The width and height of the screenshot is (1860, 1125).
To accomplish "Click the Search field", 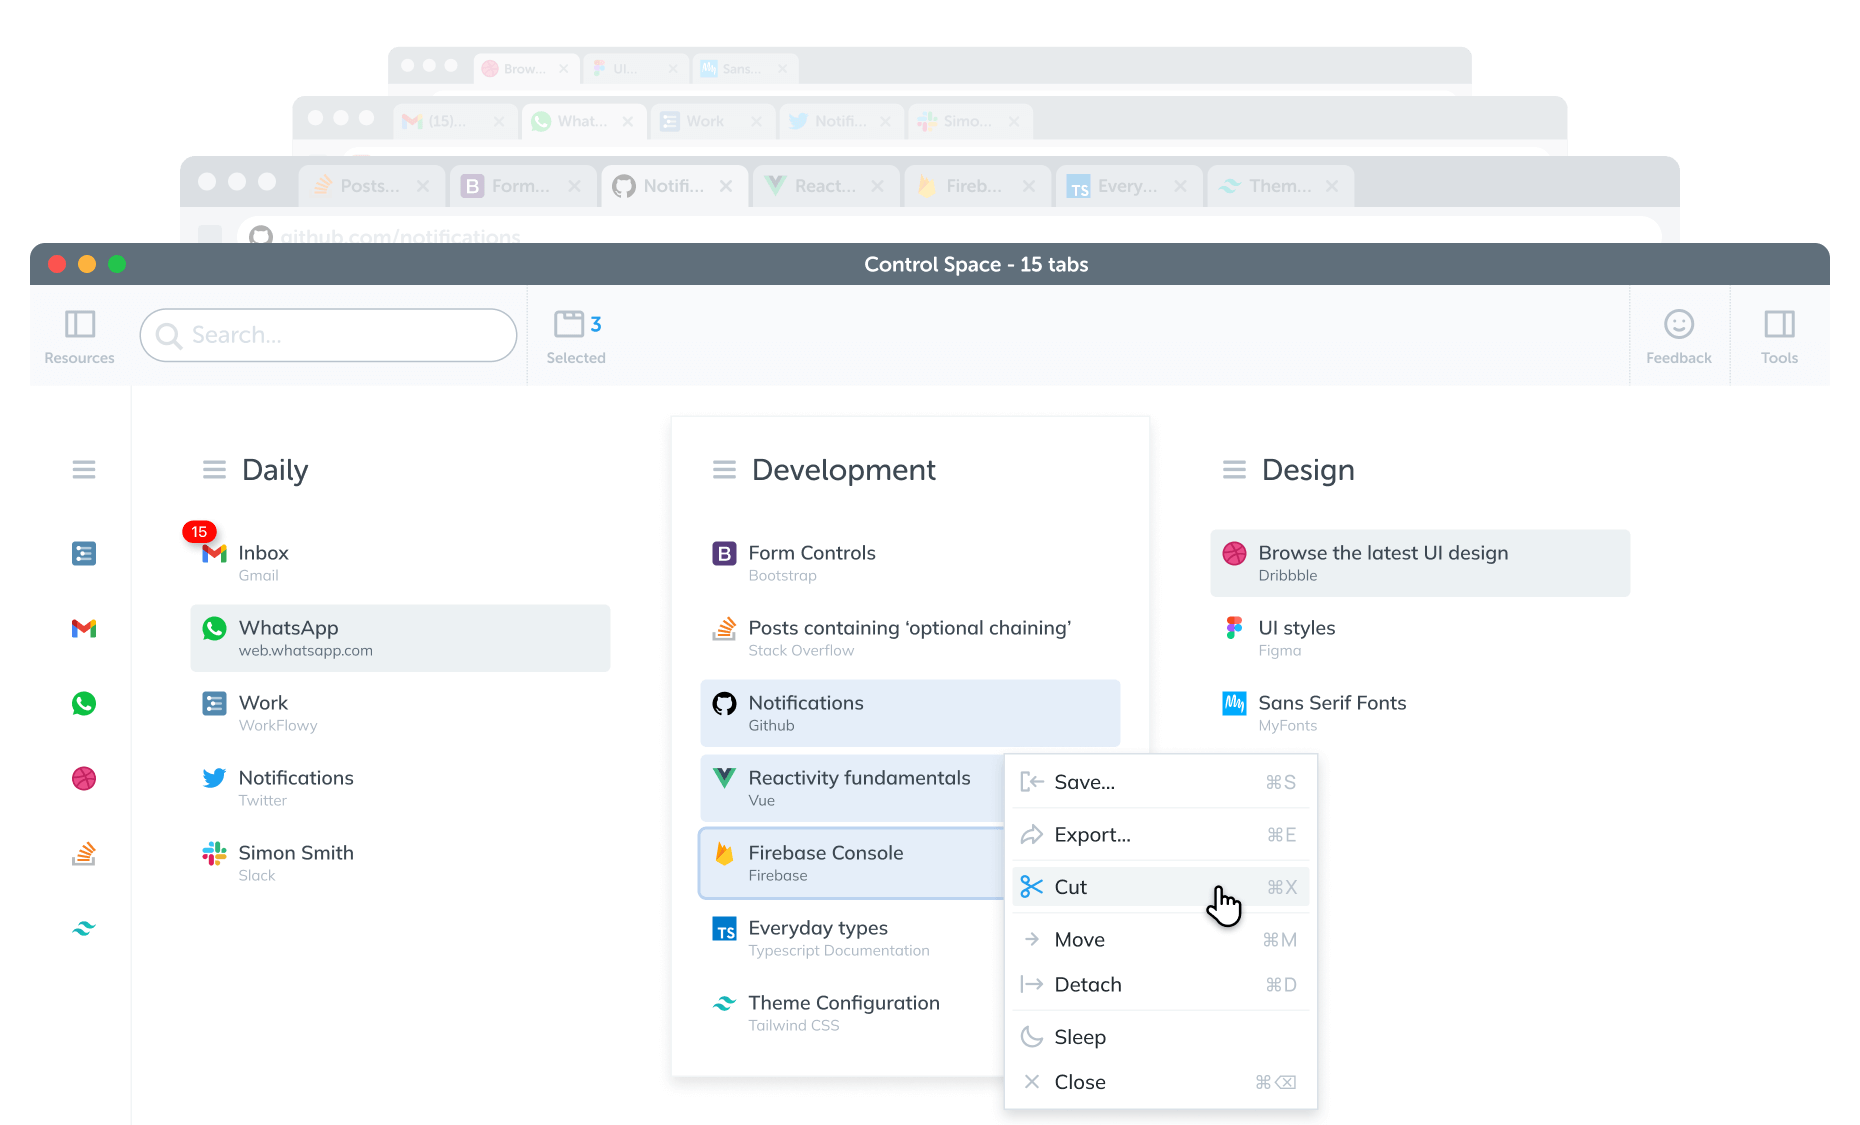I will click(328, 335).
